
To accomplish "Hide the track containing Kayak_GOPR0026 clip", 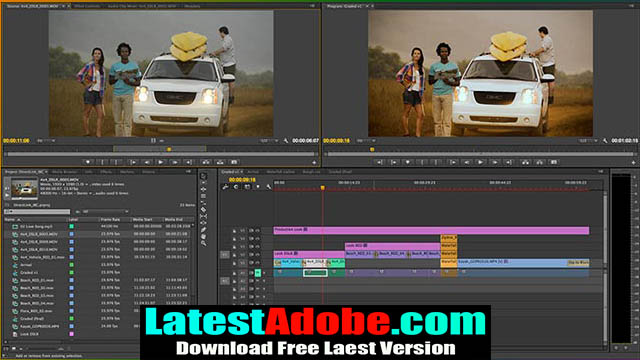I will click(x=258, y=263).
